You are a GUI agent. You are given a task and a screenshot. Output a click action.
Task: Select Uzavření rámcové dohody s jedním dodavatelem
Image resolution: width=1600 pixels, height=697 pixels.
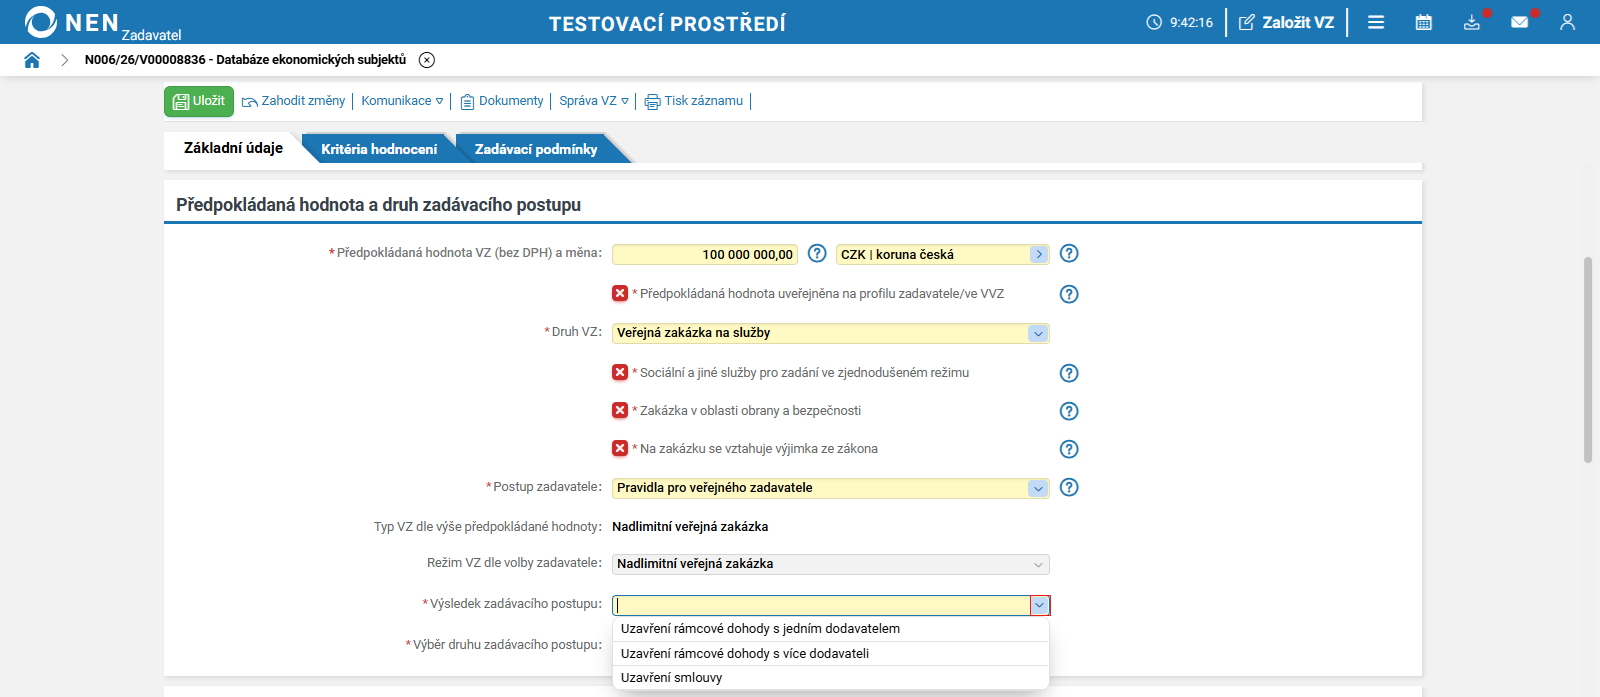(x=831, y=629)
